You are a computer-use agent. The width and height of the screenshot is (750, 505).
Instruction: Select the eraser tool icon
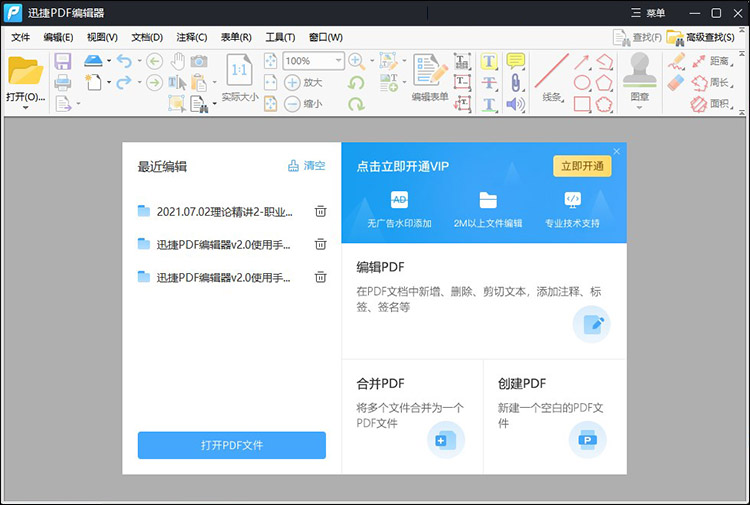pyautogui.click(x=676, y=83)
